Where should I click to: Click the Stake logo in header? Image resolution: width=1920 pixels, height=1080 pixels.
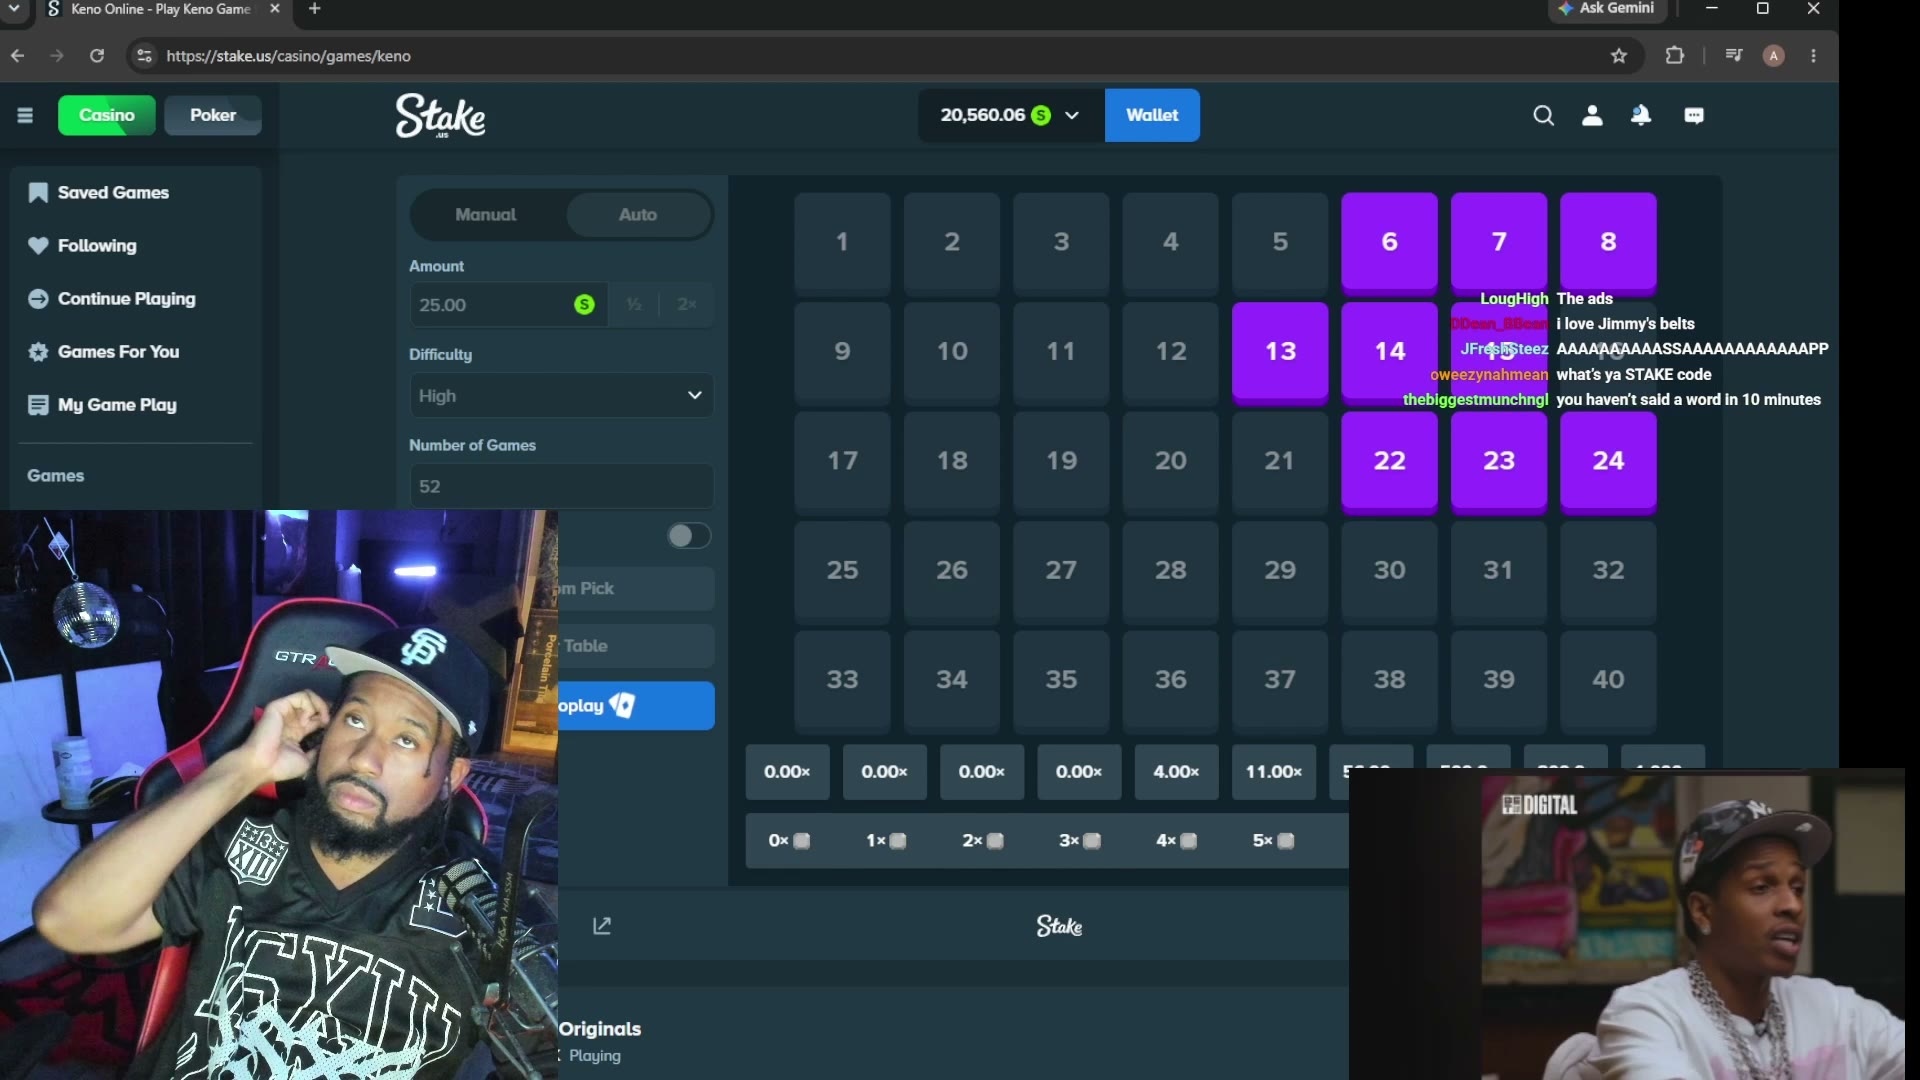tap(440, 116)
